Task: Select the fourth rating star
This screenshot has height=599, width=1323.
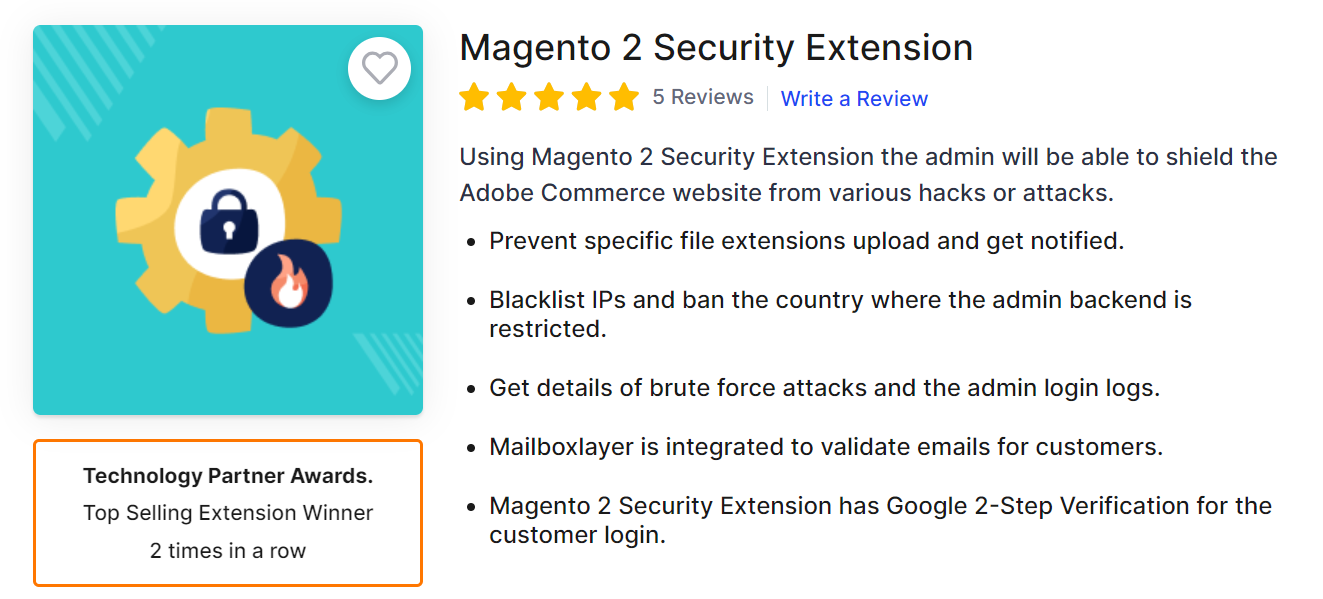Action: point(587,97)
